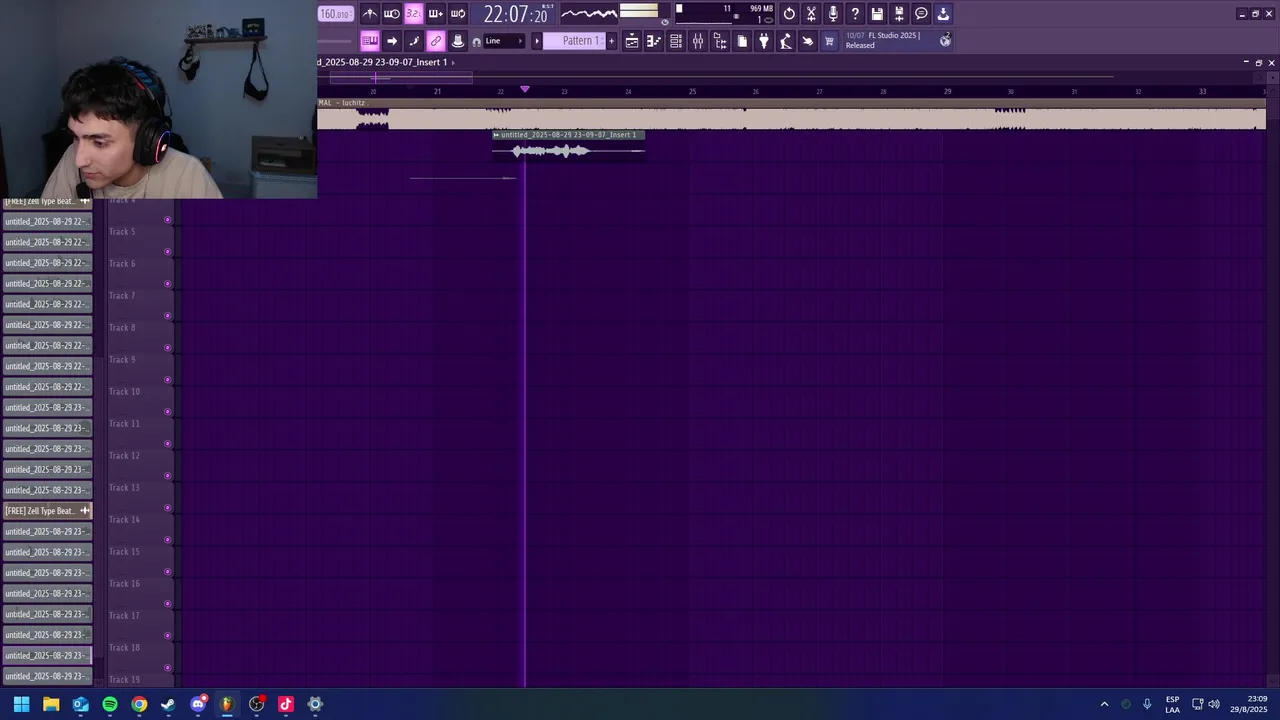Screen dimensions: 1280x720
Task: Open audio editor scissors icon
Action: tap(811, 14)
